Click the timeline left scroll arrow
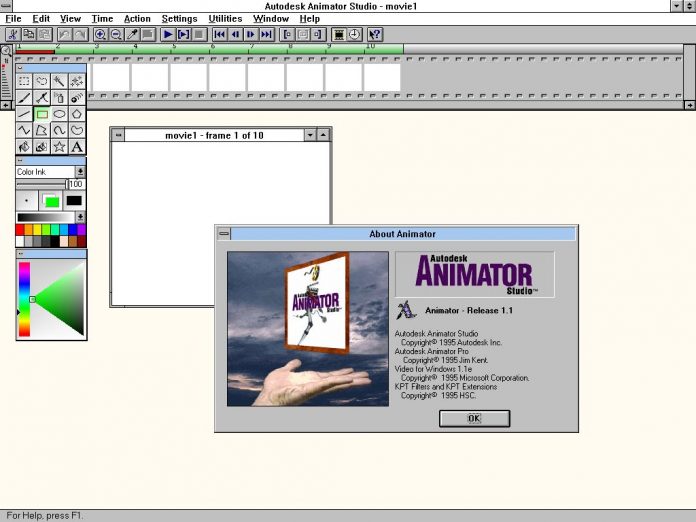696x522 pixels. pos(5,105)
